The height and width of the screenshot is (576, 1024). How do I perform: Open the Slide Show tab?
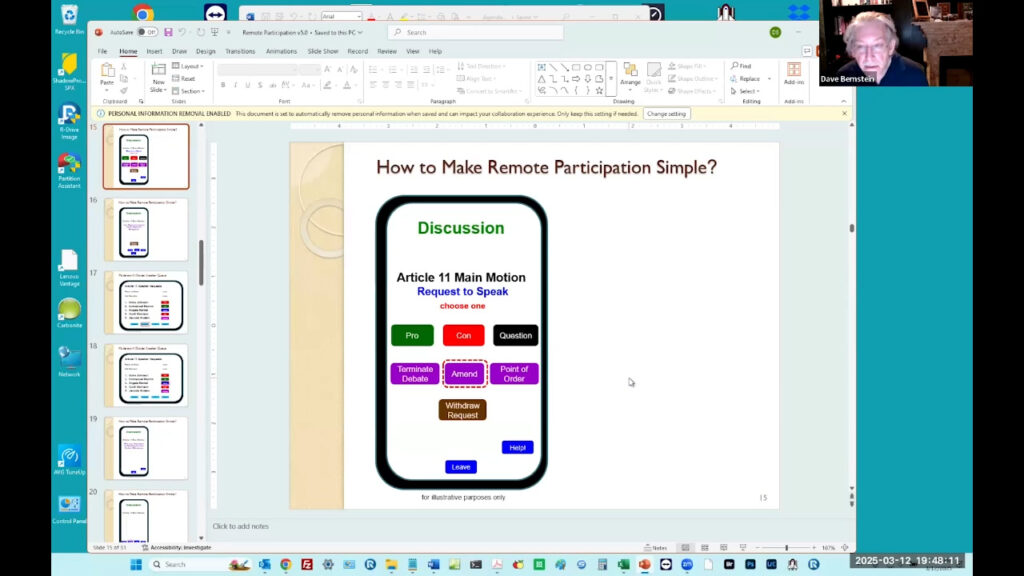(x=323, y=51)
